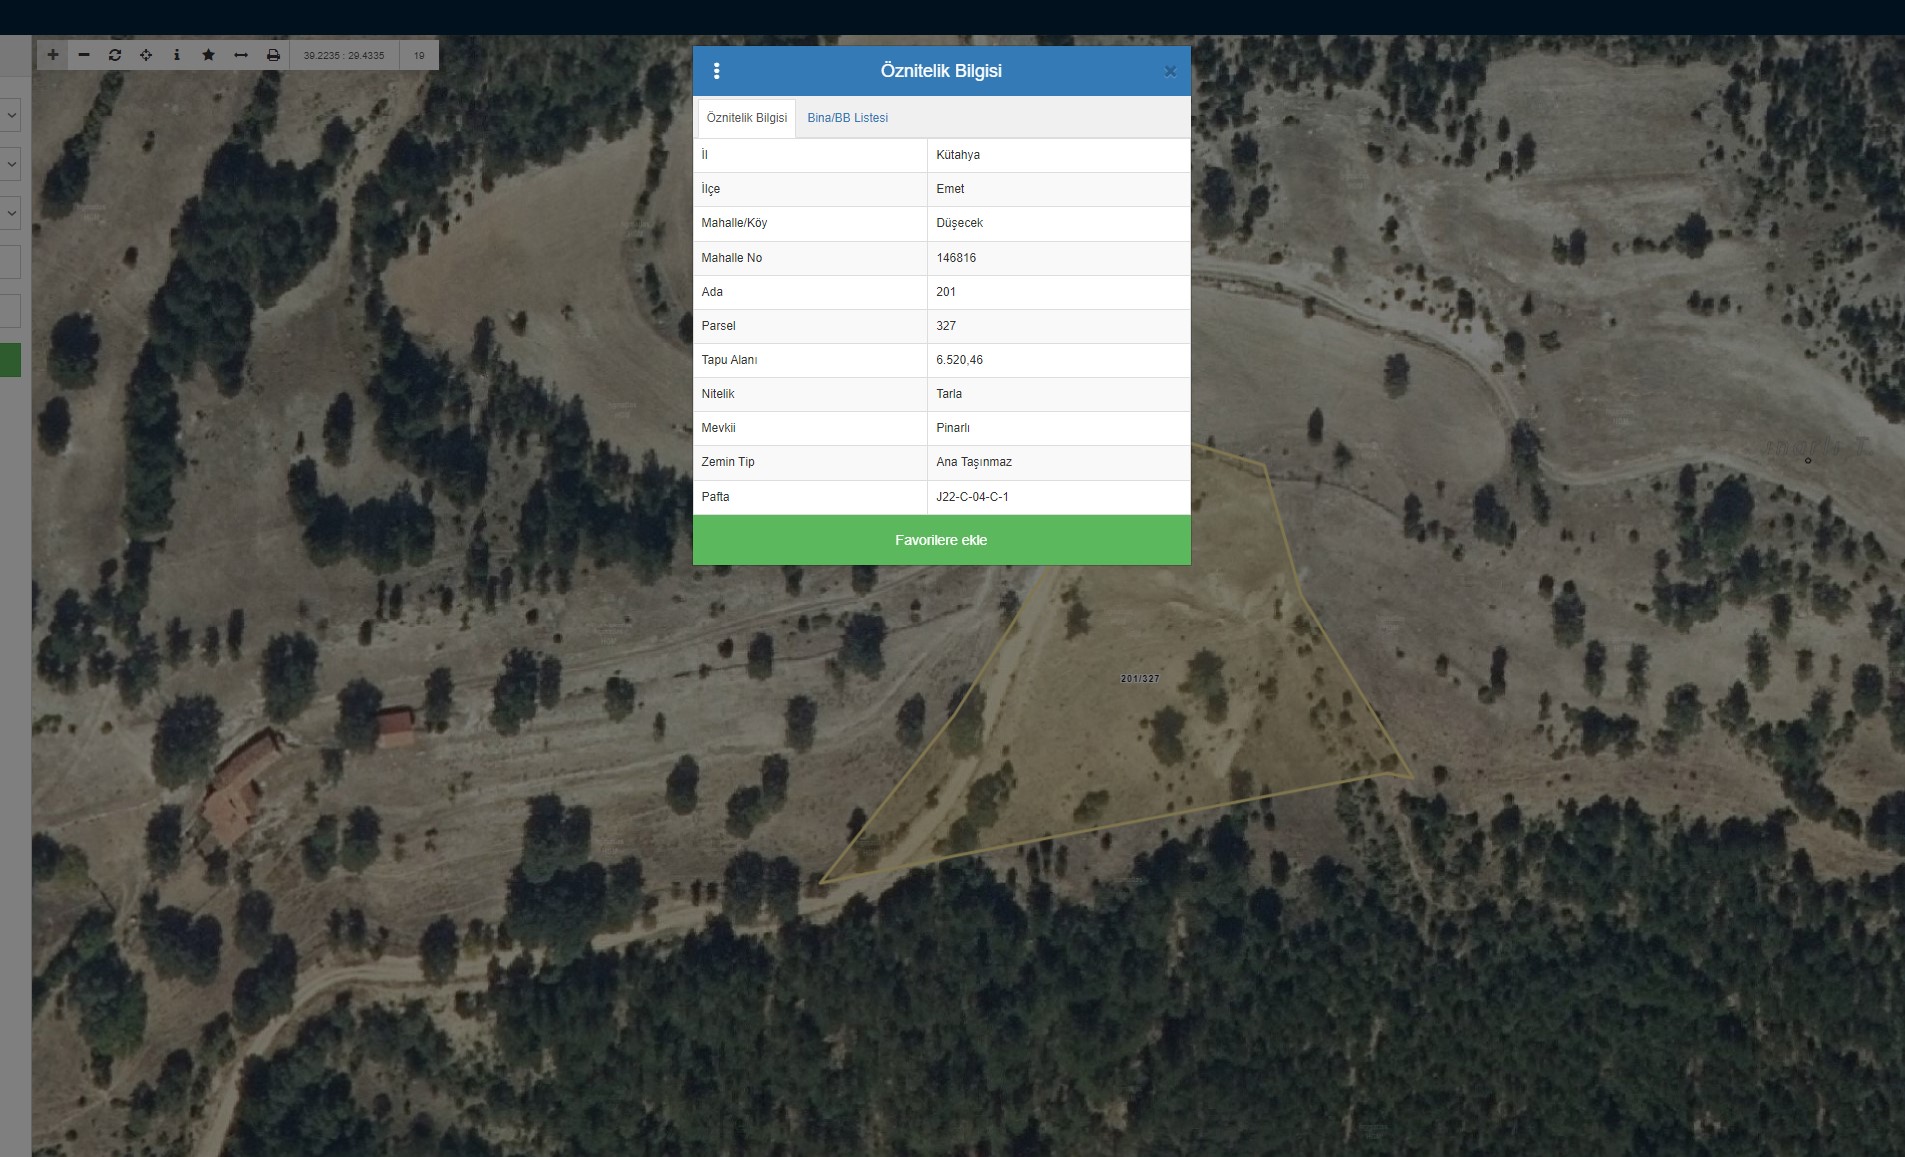
Task: Open the three-dot menu in dialog header
Action: [716, 71]
